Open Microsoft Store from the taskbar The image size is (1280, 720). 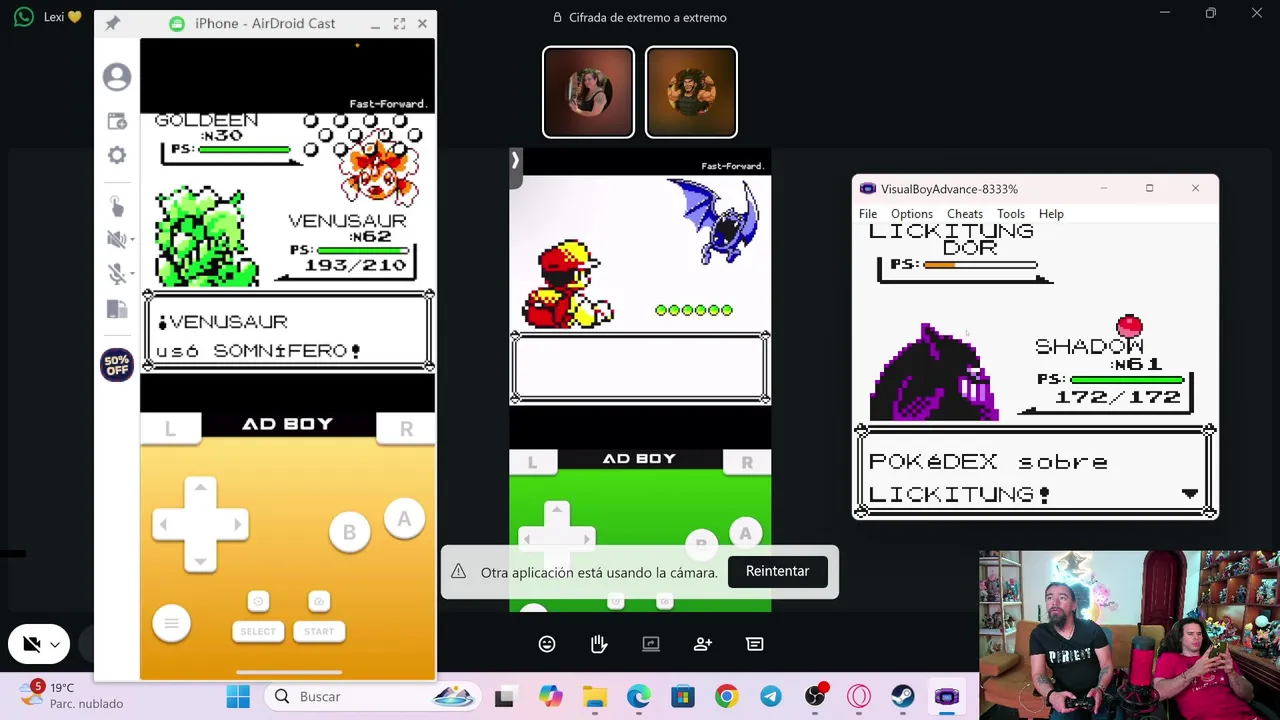[683, 697]
